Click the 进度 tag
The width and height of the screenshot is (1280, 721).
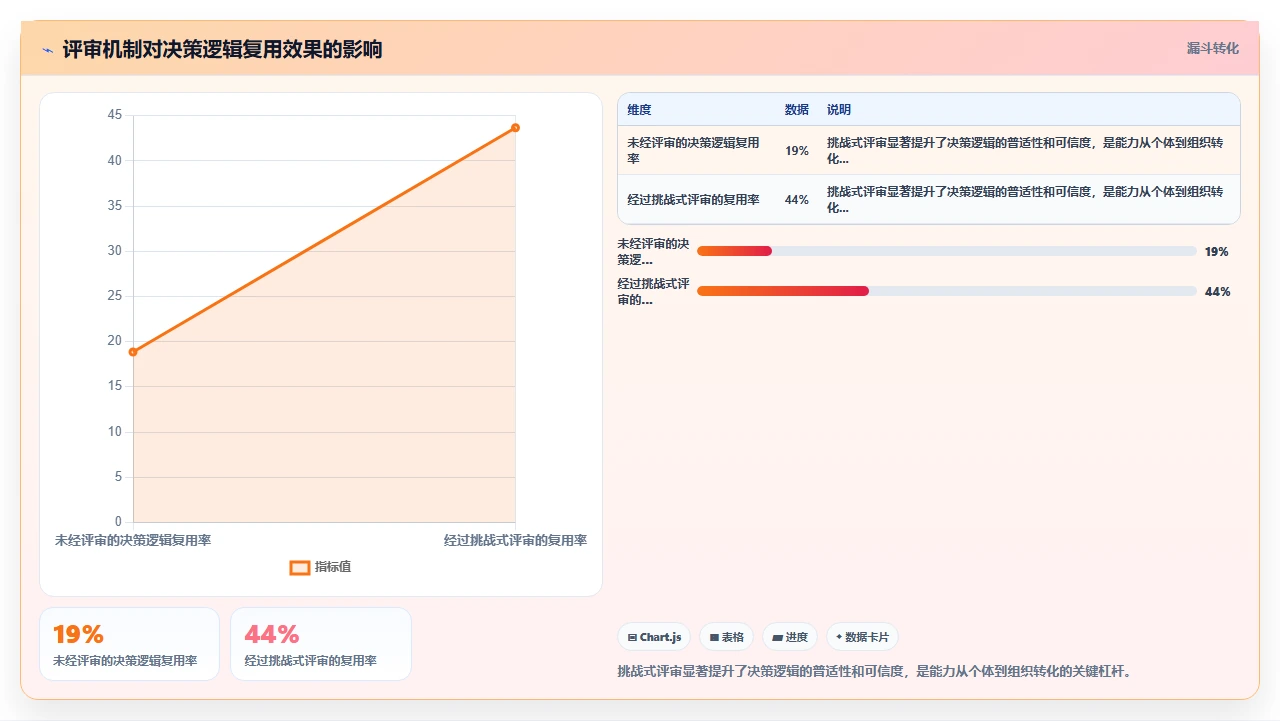click(790, 637)
